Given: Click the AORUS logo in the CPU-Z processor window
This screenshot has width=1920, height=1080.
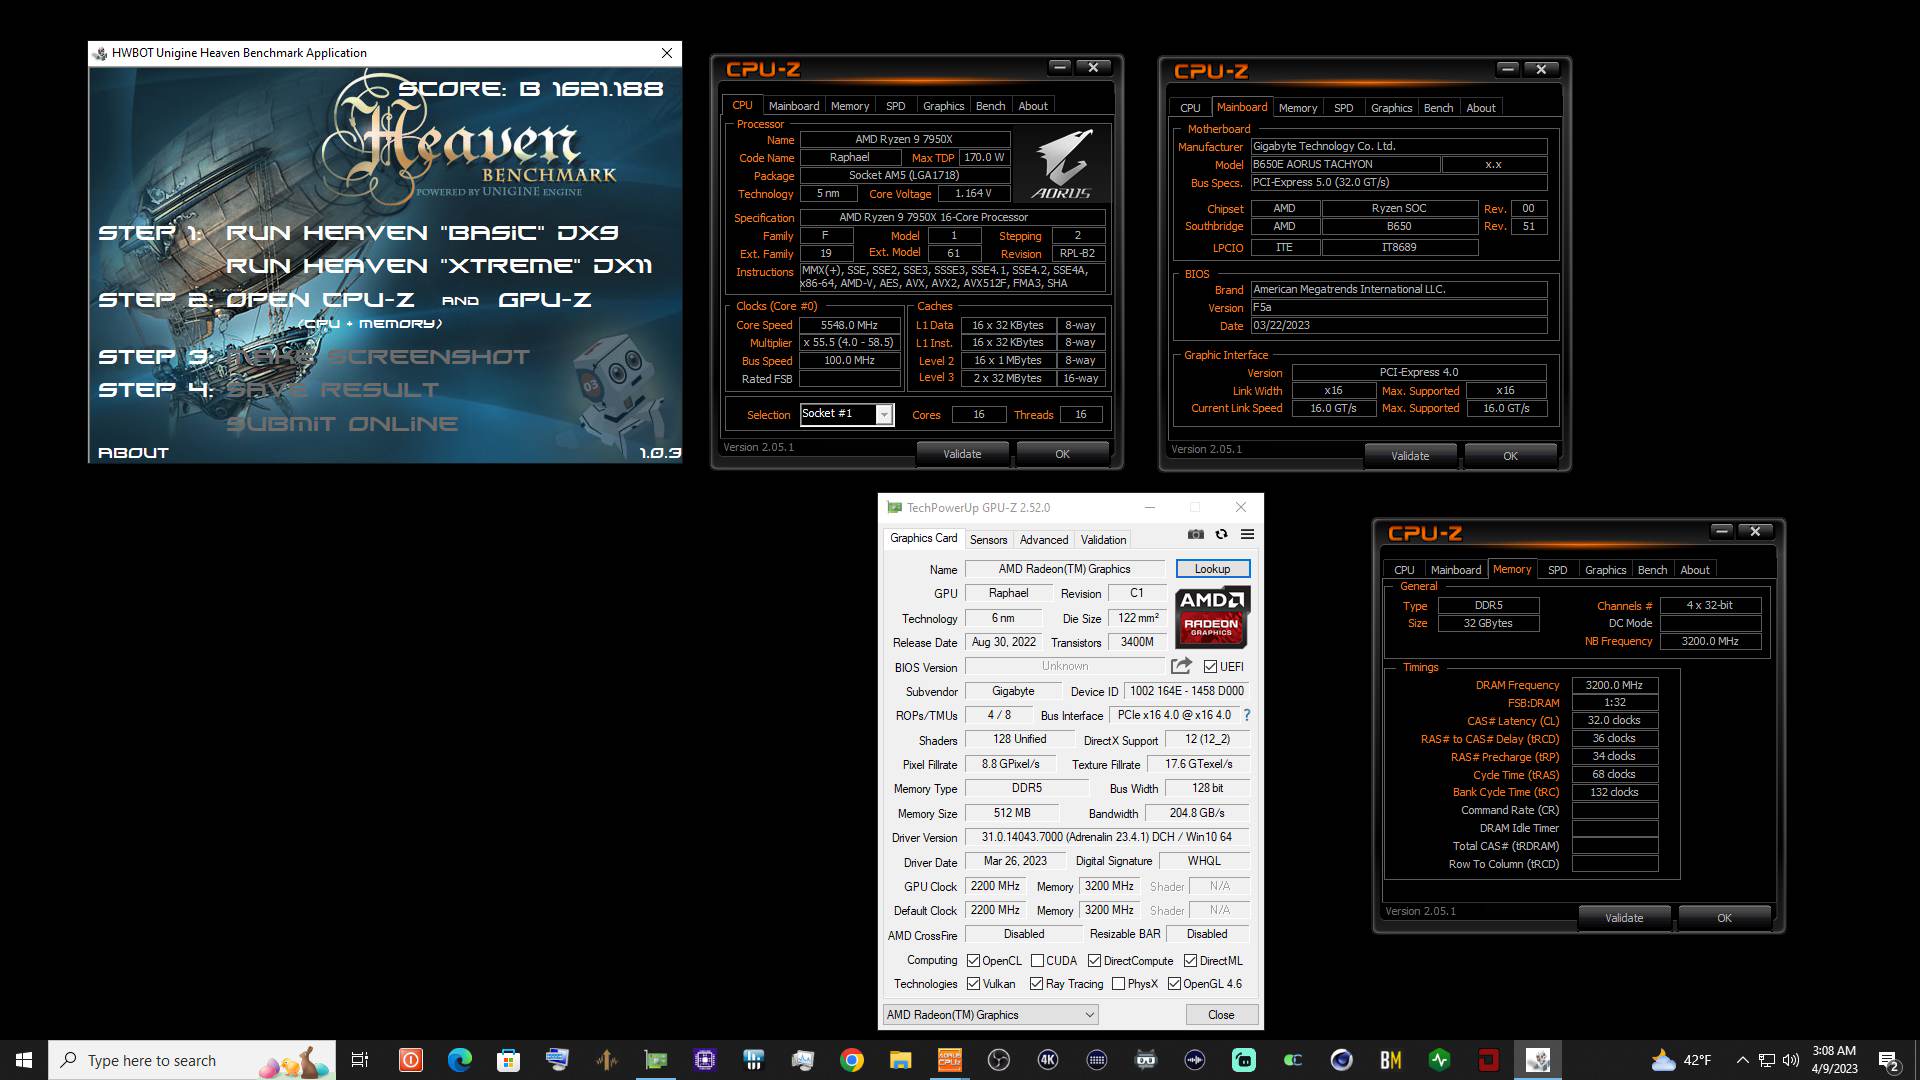Looking at the screenshot, I should (x=1060, y=164).
